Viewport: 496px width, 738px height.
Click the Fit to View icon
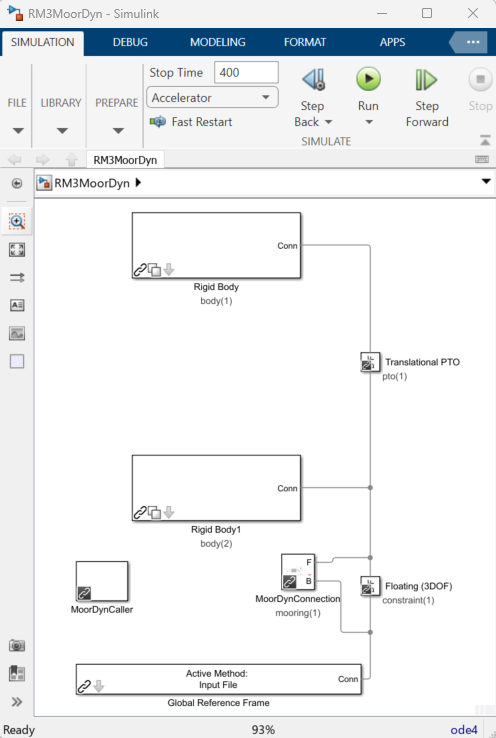17,249
